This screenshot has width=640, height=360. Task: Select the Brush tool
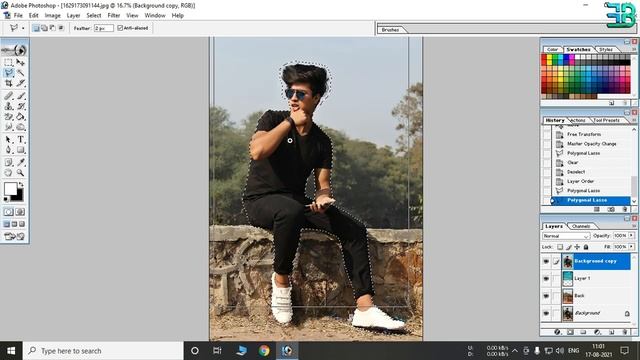tap(20, 96)
